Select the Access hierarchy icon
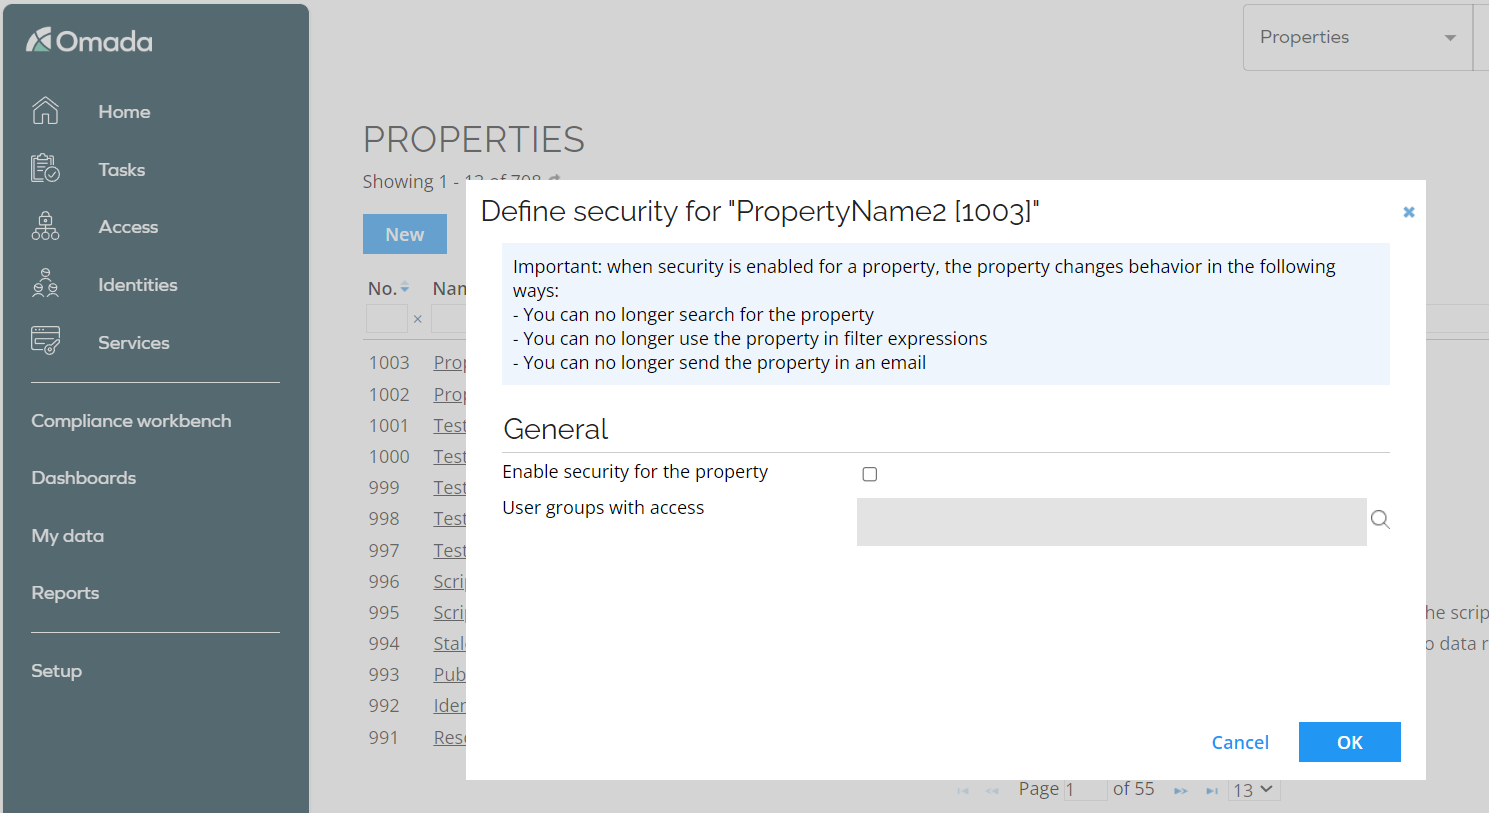1489x813 pixels. tap(45, 226)
